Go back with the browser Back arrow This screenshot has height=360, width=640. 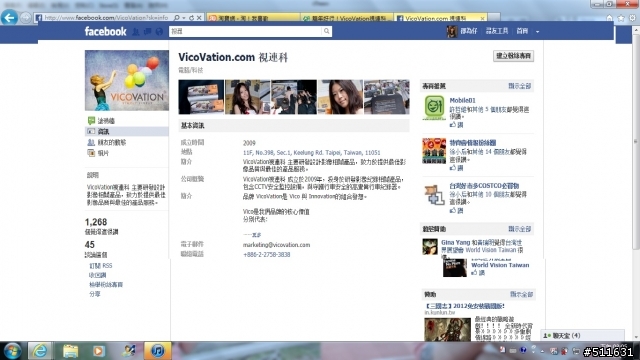[9, 18]
